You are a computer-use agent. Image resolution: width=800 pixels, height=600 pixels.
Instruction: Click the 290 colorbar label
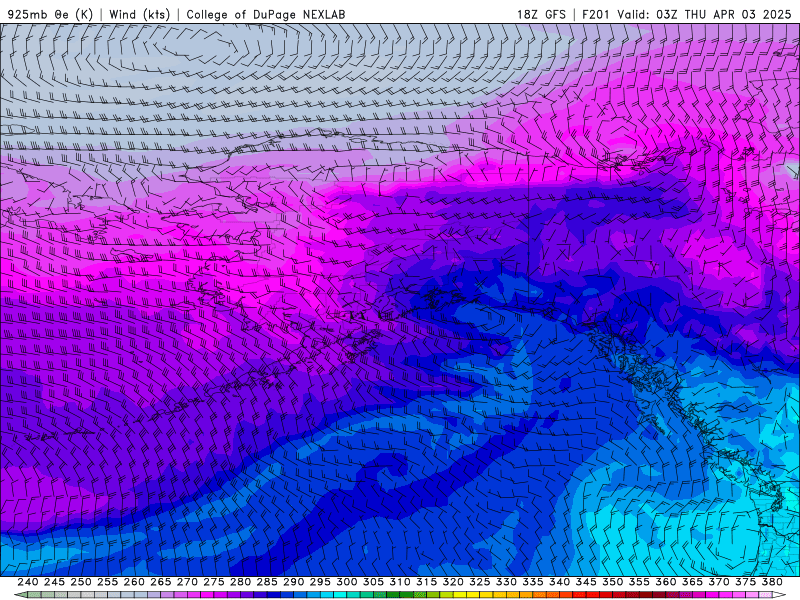293,582
